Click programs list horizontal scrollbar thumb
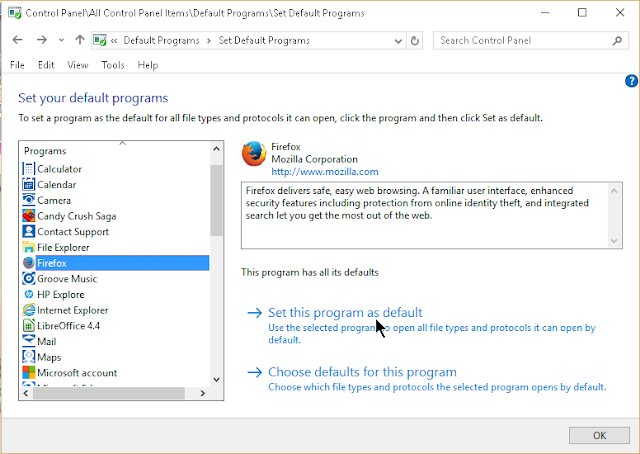 point(109,393)
